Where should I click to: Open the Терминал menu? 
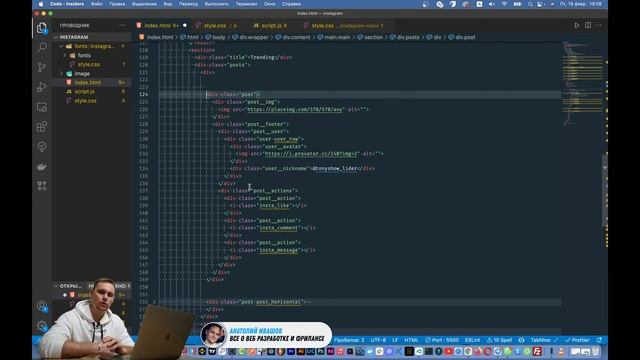tap(246, 4)
